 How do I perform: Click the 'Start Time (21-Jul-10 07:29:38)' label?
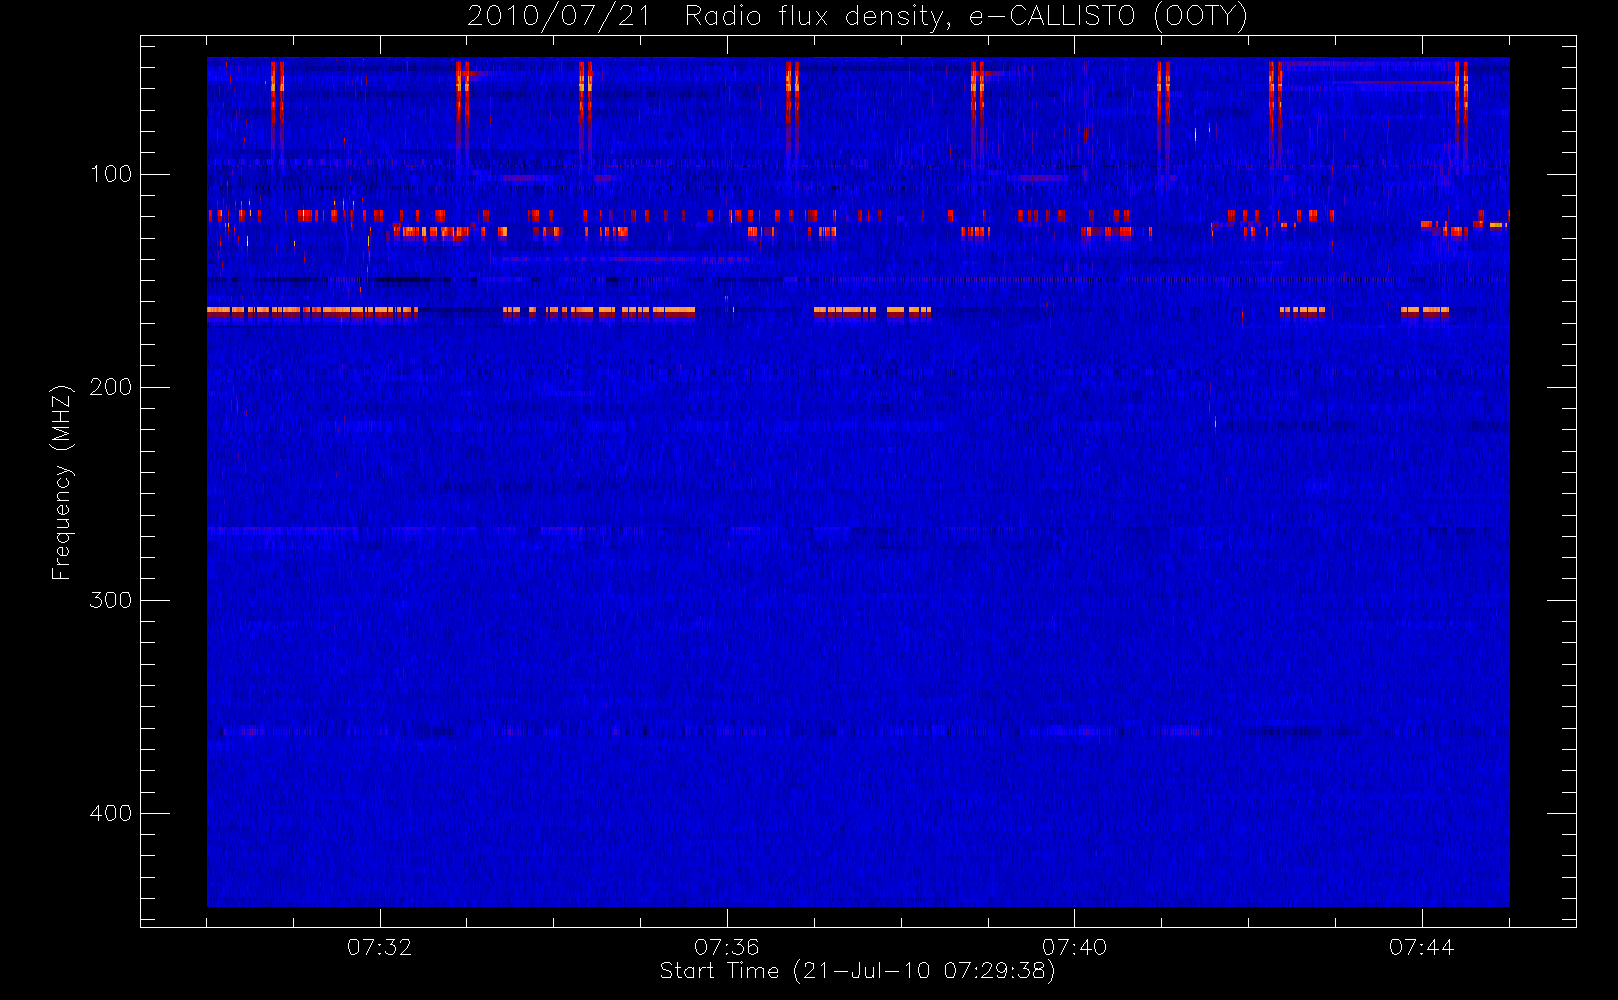(857, 971)
